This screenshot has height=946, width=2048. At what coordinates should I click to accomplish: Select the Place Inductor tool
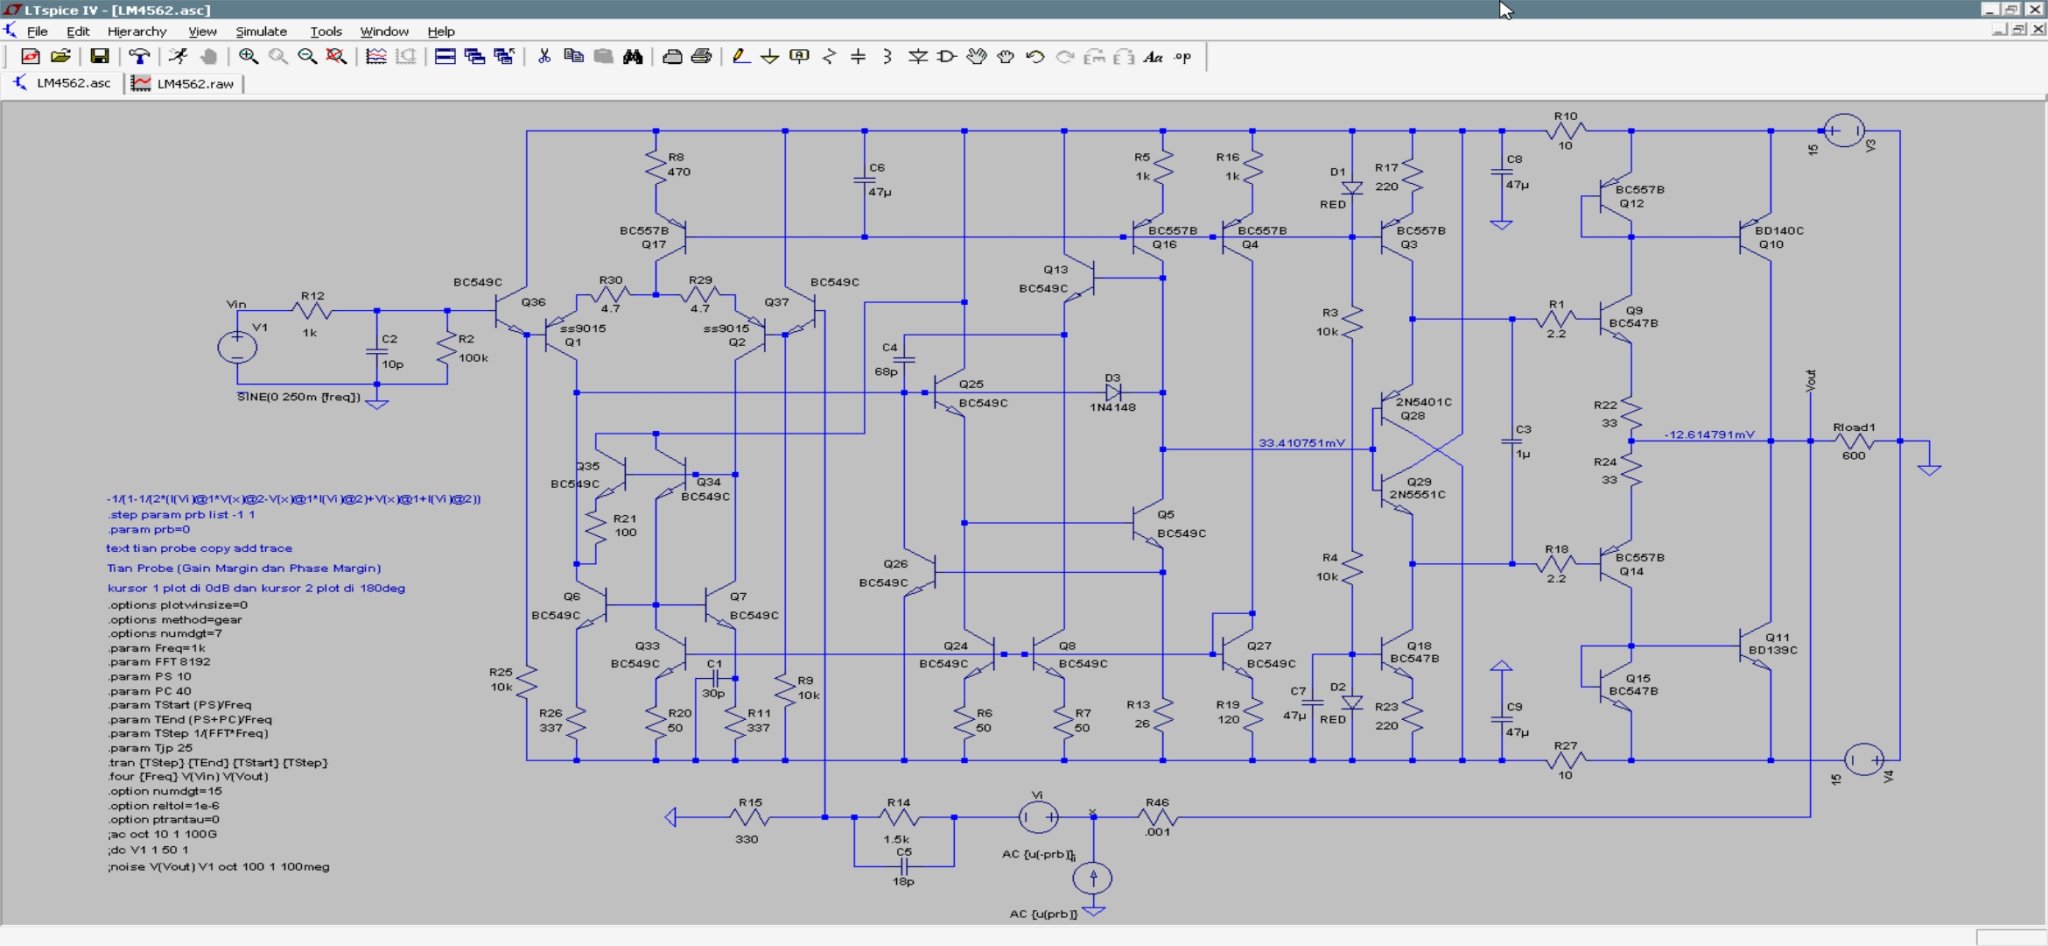[888, 57]
